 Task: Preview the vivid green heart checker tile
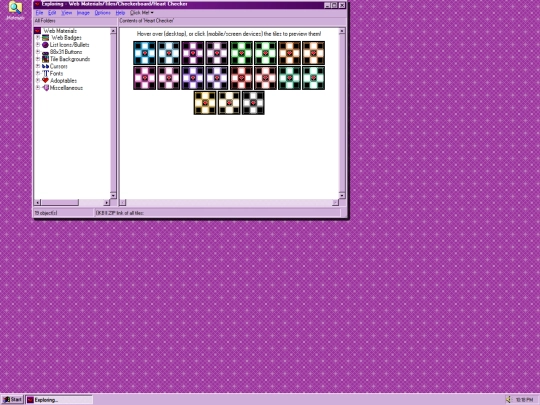coord(241,53)
